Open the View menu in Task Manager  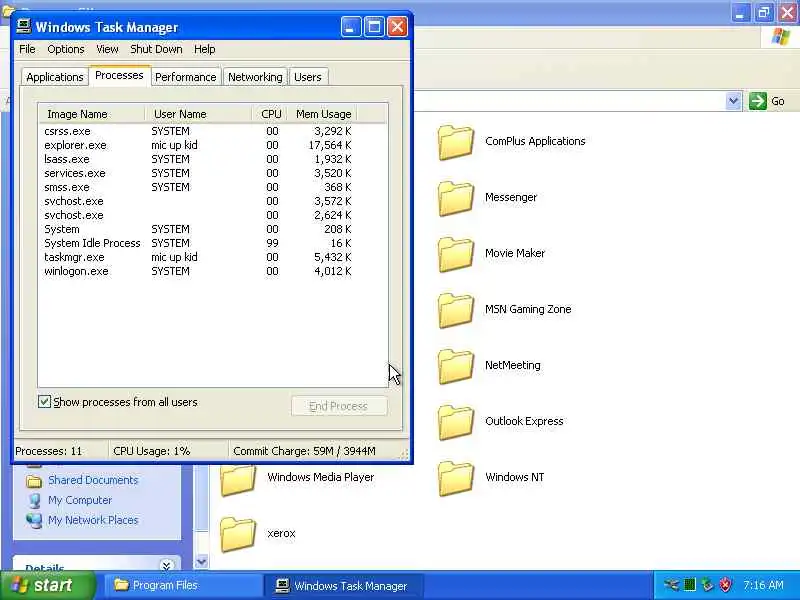click(x=107, y=49)
